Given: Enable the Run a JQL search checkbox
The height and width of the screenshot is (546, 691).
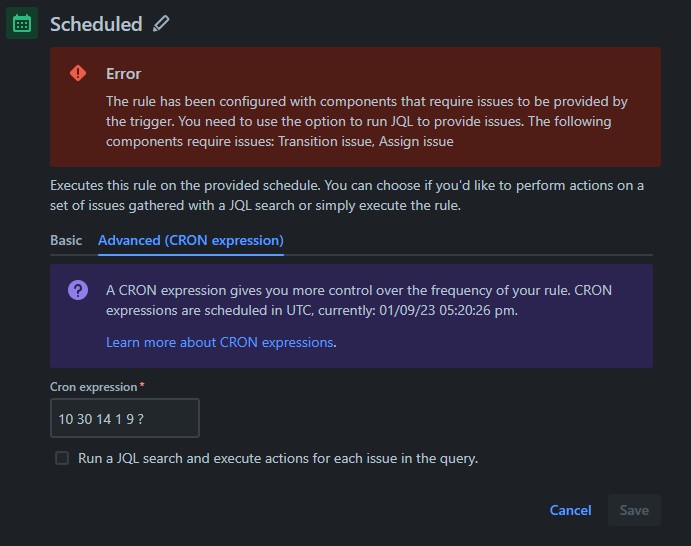Looking at the screenshot, I should 62,458.
